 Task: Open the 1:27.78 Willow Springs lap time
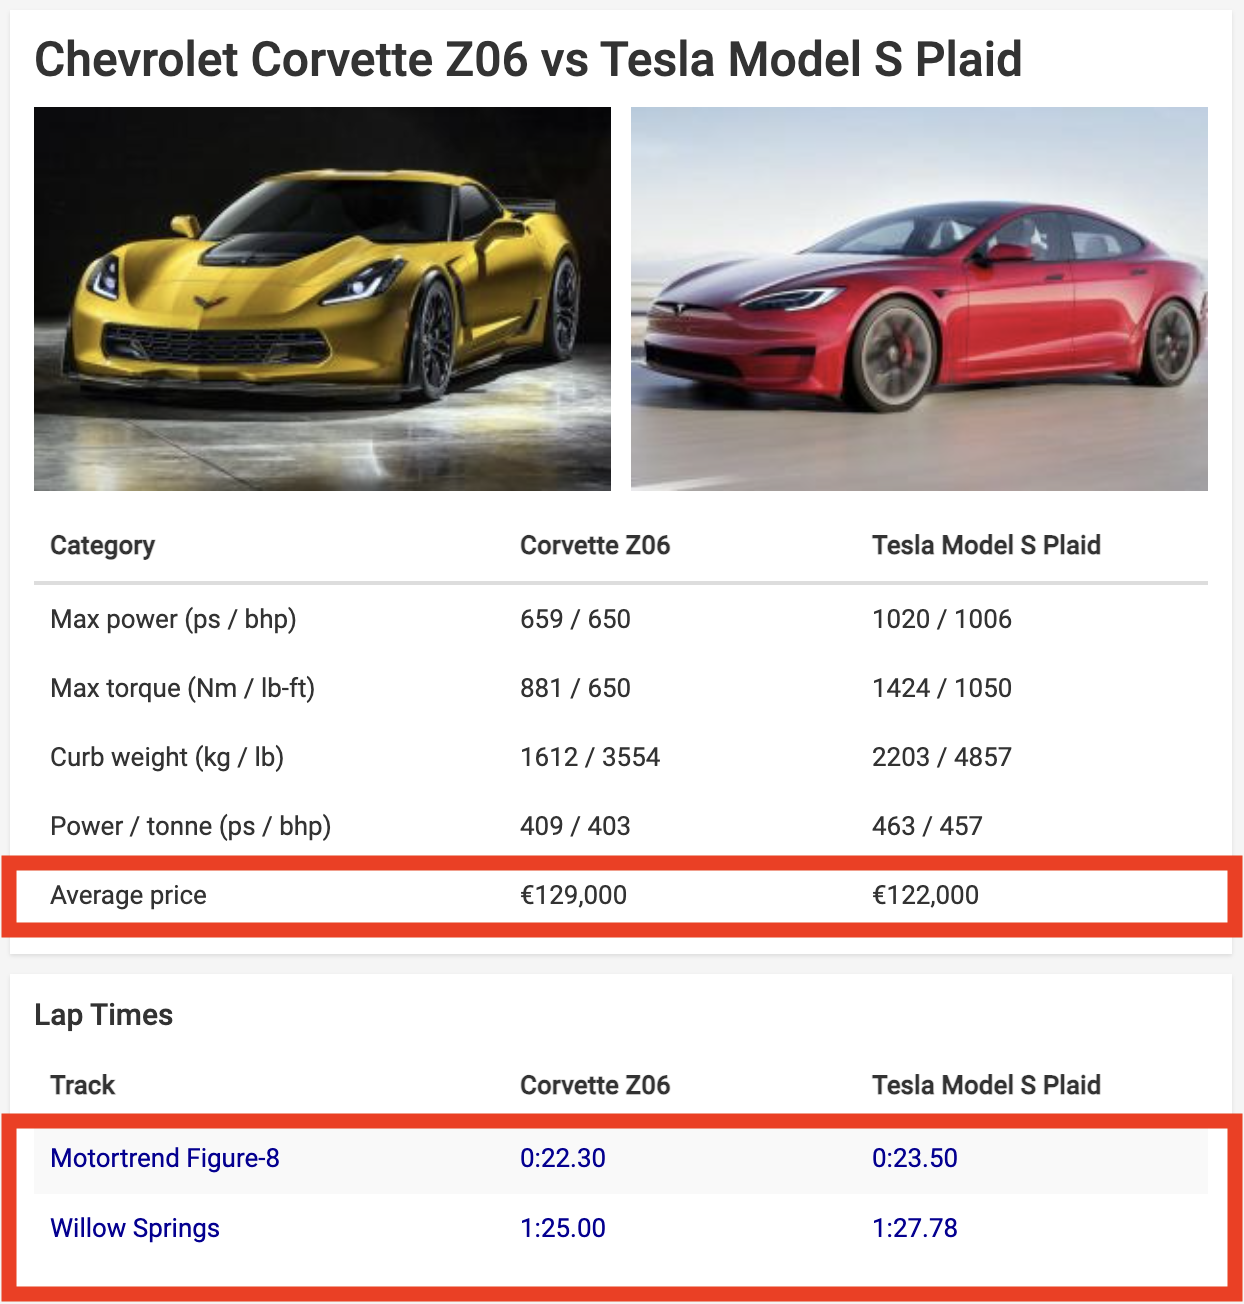tap(915, 1228)
